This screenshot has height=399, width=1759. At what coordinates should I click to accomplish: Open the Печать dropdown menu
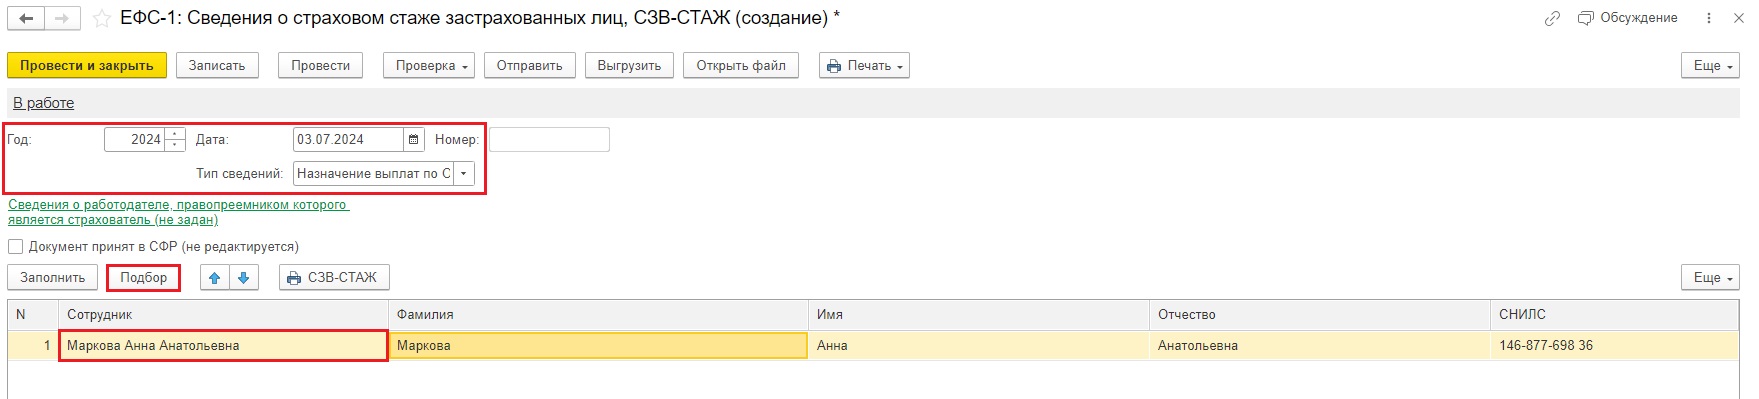(864, 66)
